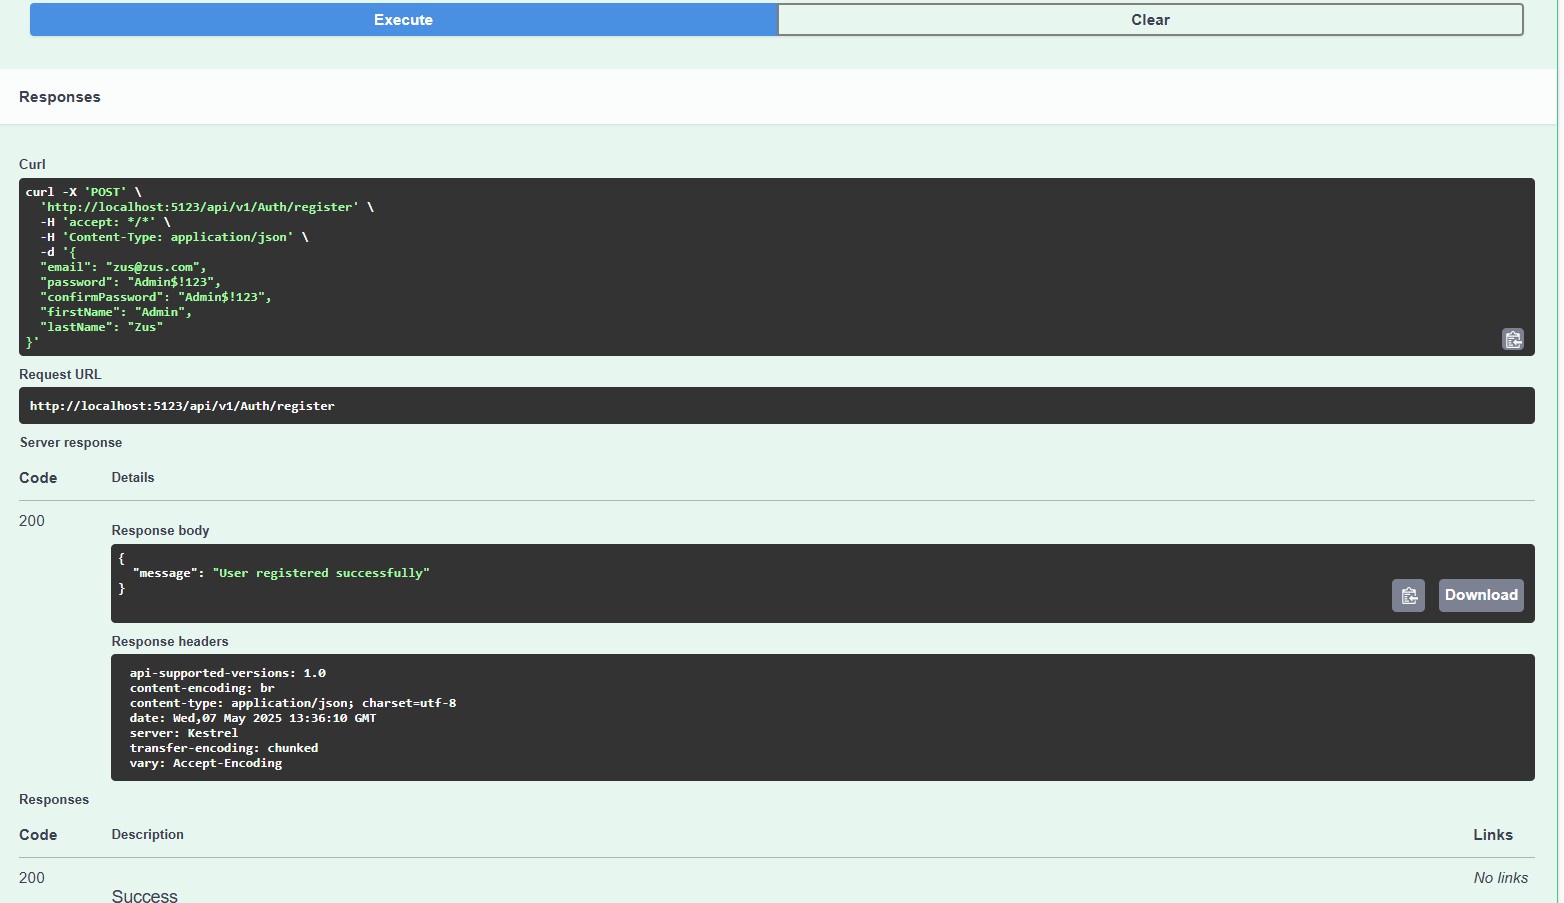The height and width of the screenshot is (903, 1564).
Task: Clear the executed request
Action: 1150,20
